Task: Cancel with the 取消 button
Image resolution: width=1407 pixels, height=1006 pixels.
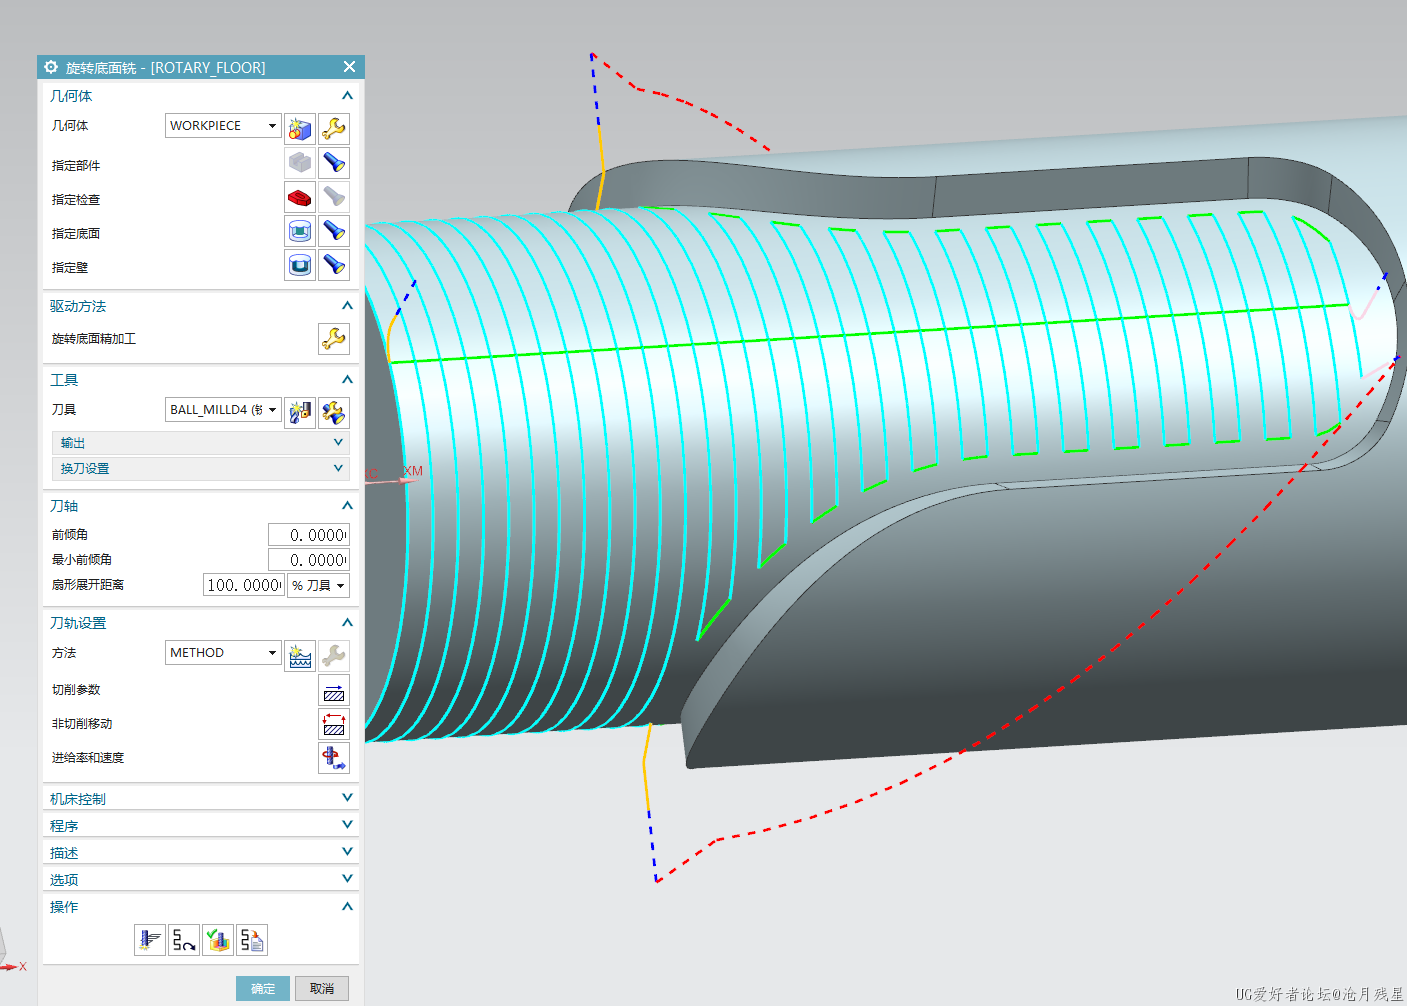Action: click(322, 988)
